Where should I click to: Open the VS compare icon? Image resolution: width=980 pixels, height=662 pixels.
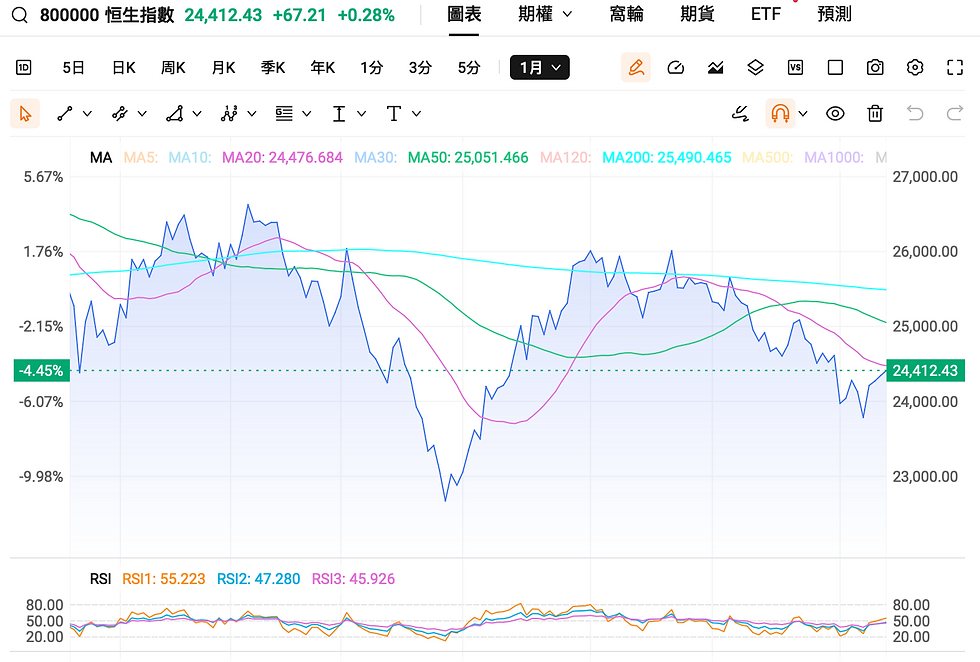(795, 68)
